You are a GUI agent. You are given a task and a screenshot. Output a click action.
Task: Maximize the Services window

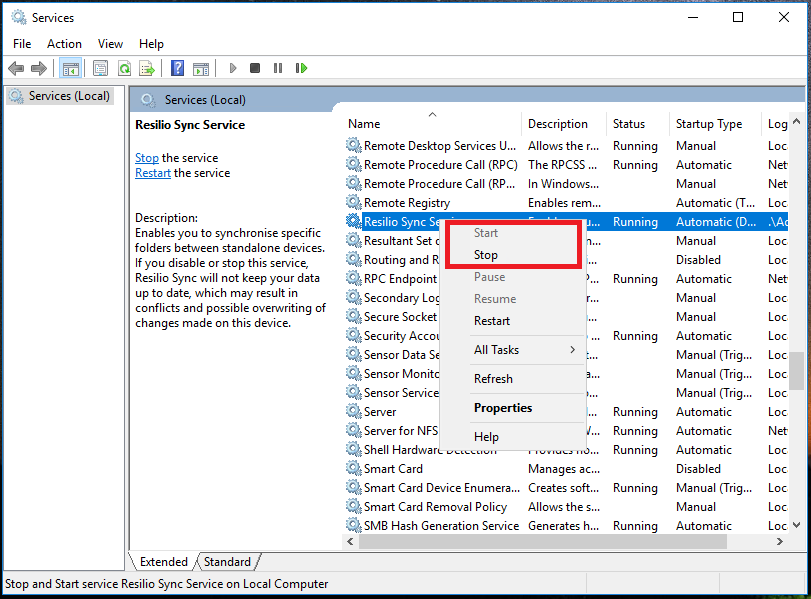(738, 17)
